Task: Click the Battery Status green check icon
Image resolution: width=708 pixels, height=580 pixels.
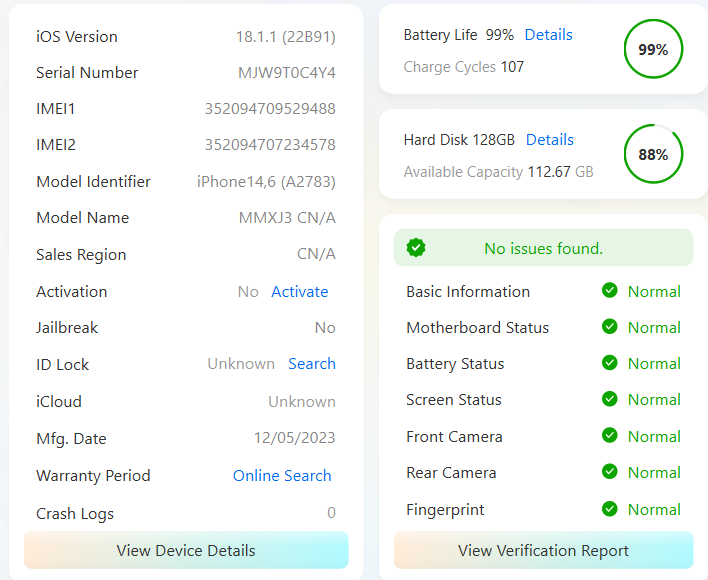Action: pos(609,363)
